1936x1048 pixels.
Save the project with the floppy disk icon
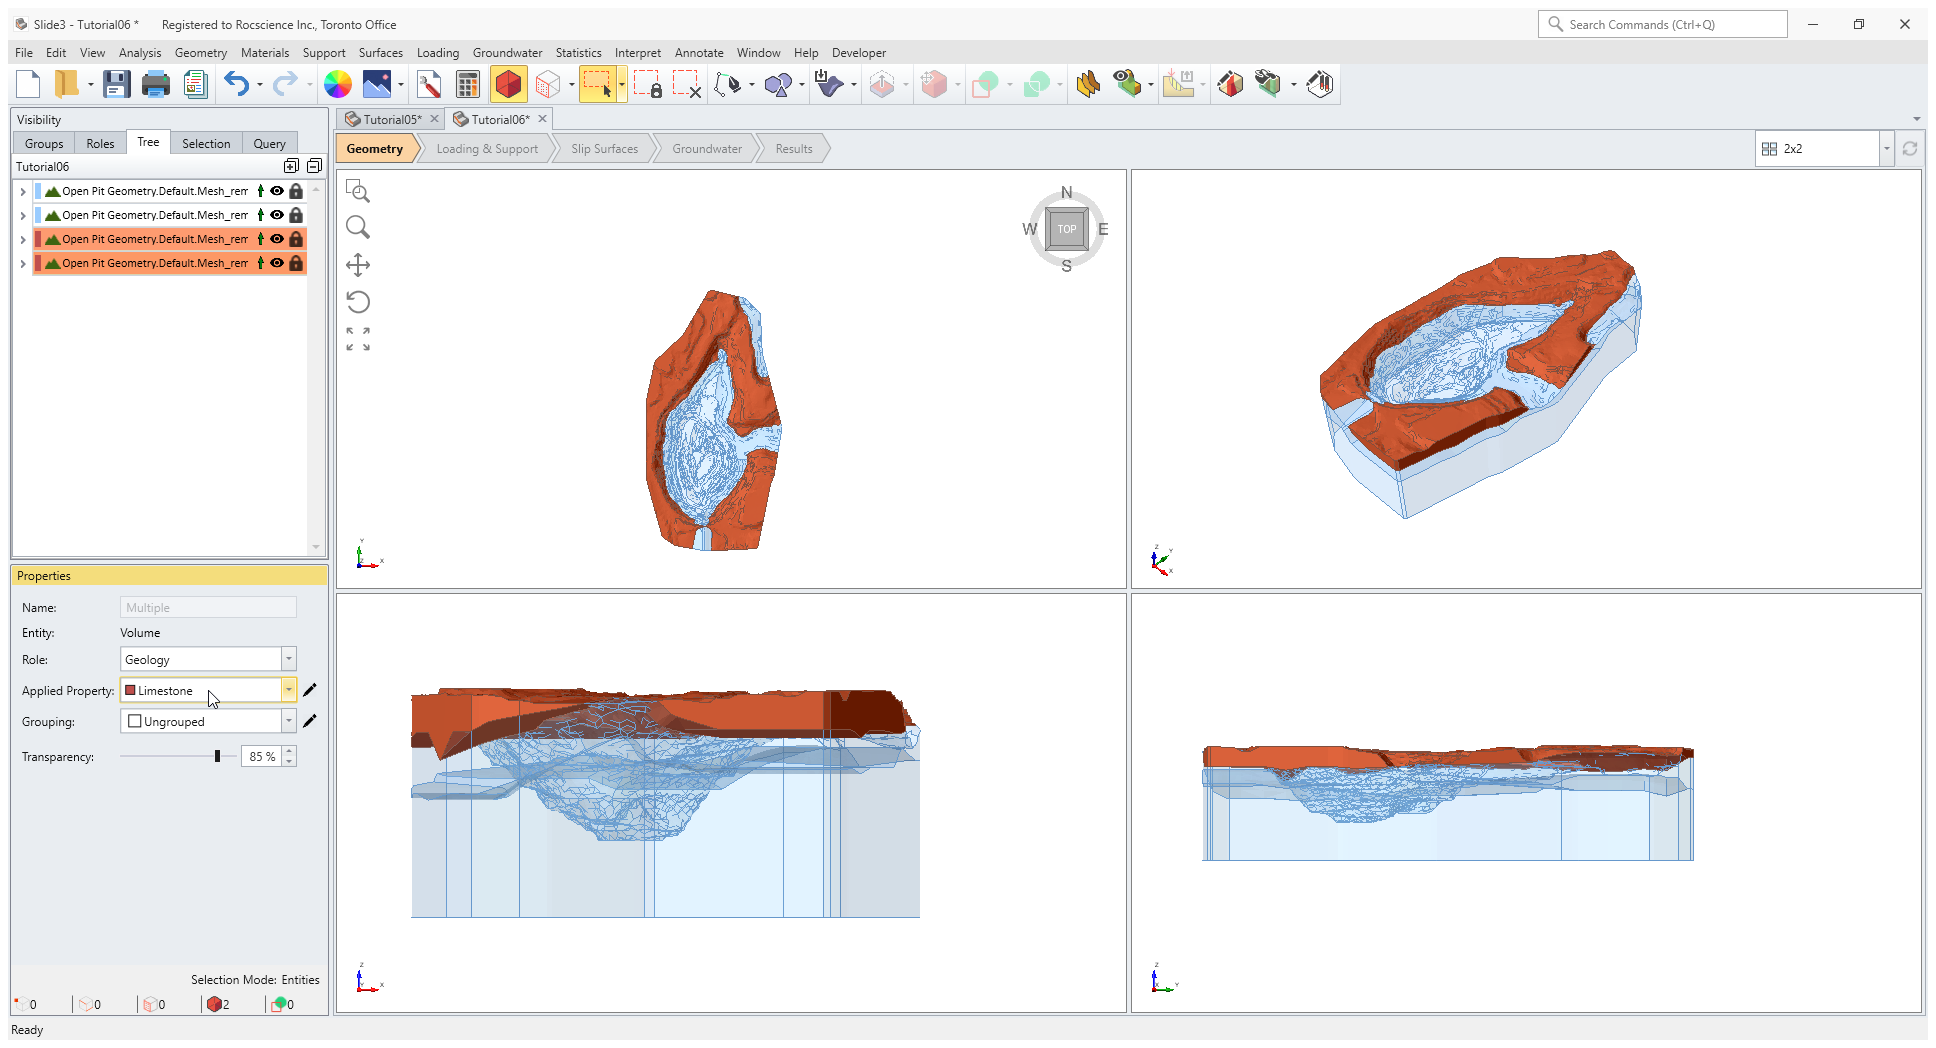click(117, 85)
